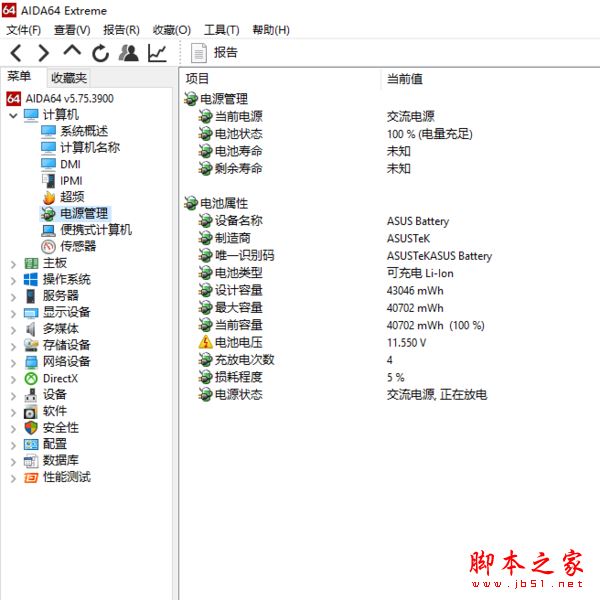Screen dimensions: 600x600
Task: Click the flame icon next to 超频
Action: click(x=49, y=197)
